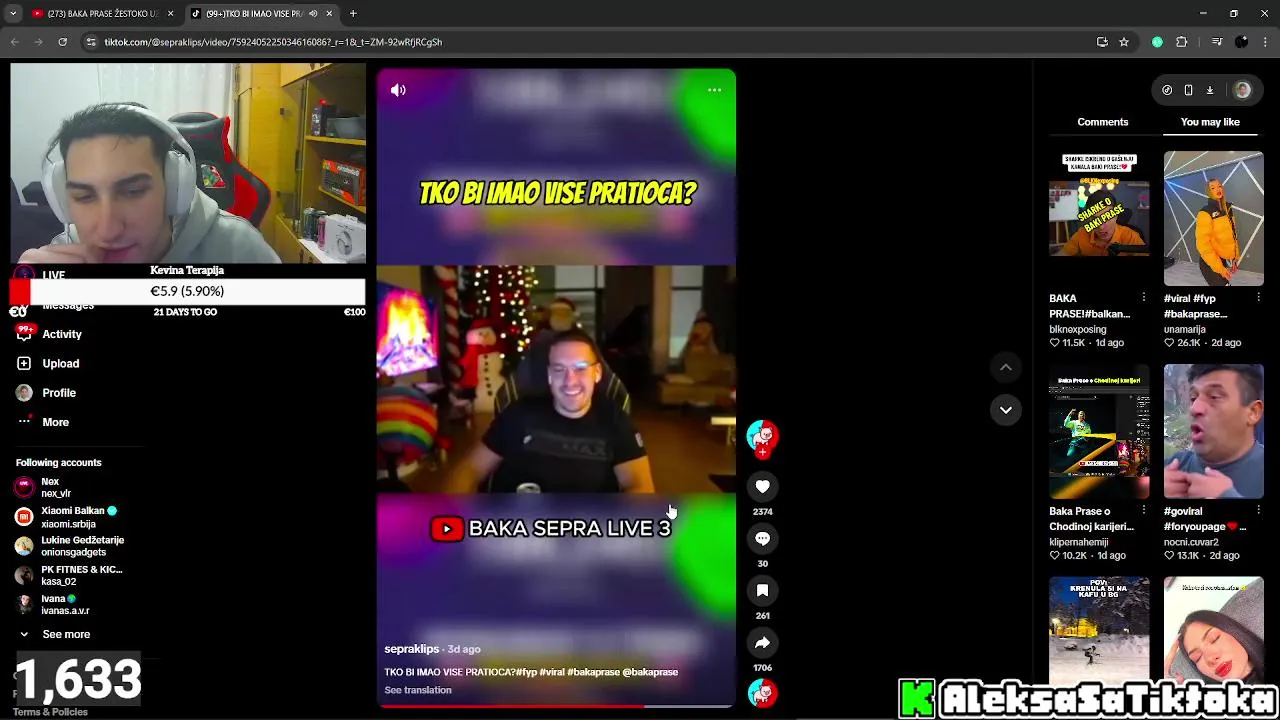The height and width of the screenshot is (720, 1280).
Task: Seek on the video progress bar
Action: (556, 706)
